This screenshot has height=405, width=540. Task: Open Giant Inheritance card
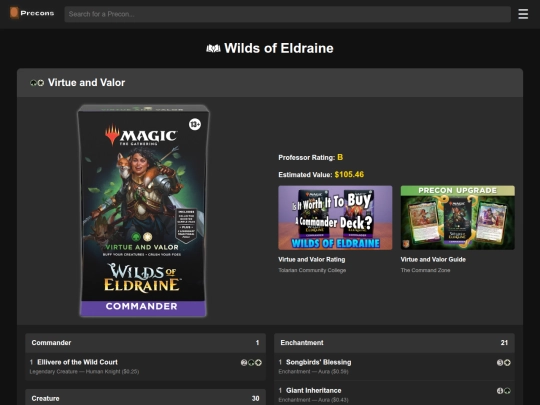pos(314,391)
